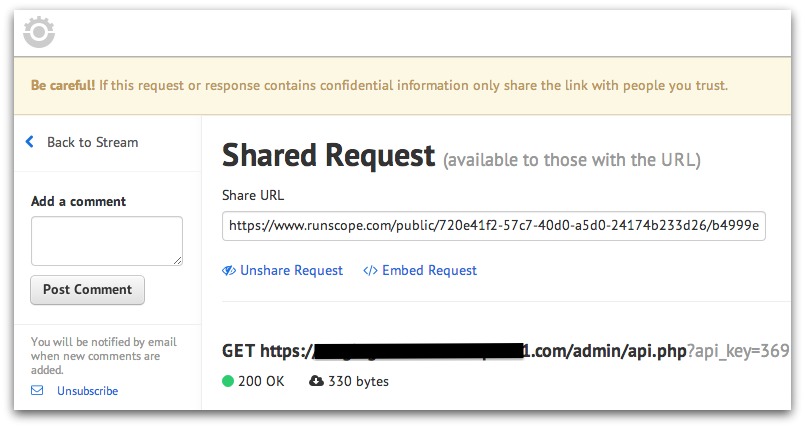Open the Back to Stream link
Image resolution: width=805 pixels, height=428 pixels.
(92, 142)
